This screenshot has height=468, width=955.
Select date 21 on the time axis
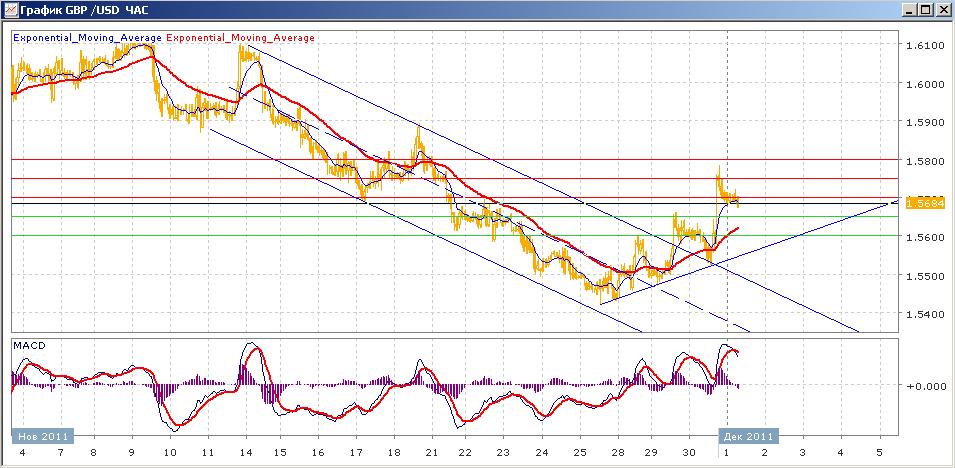pos(432,453)
